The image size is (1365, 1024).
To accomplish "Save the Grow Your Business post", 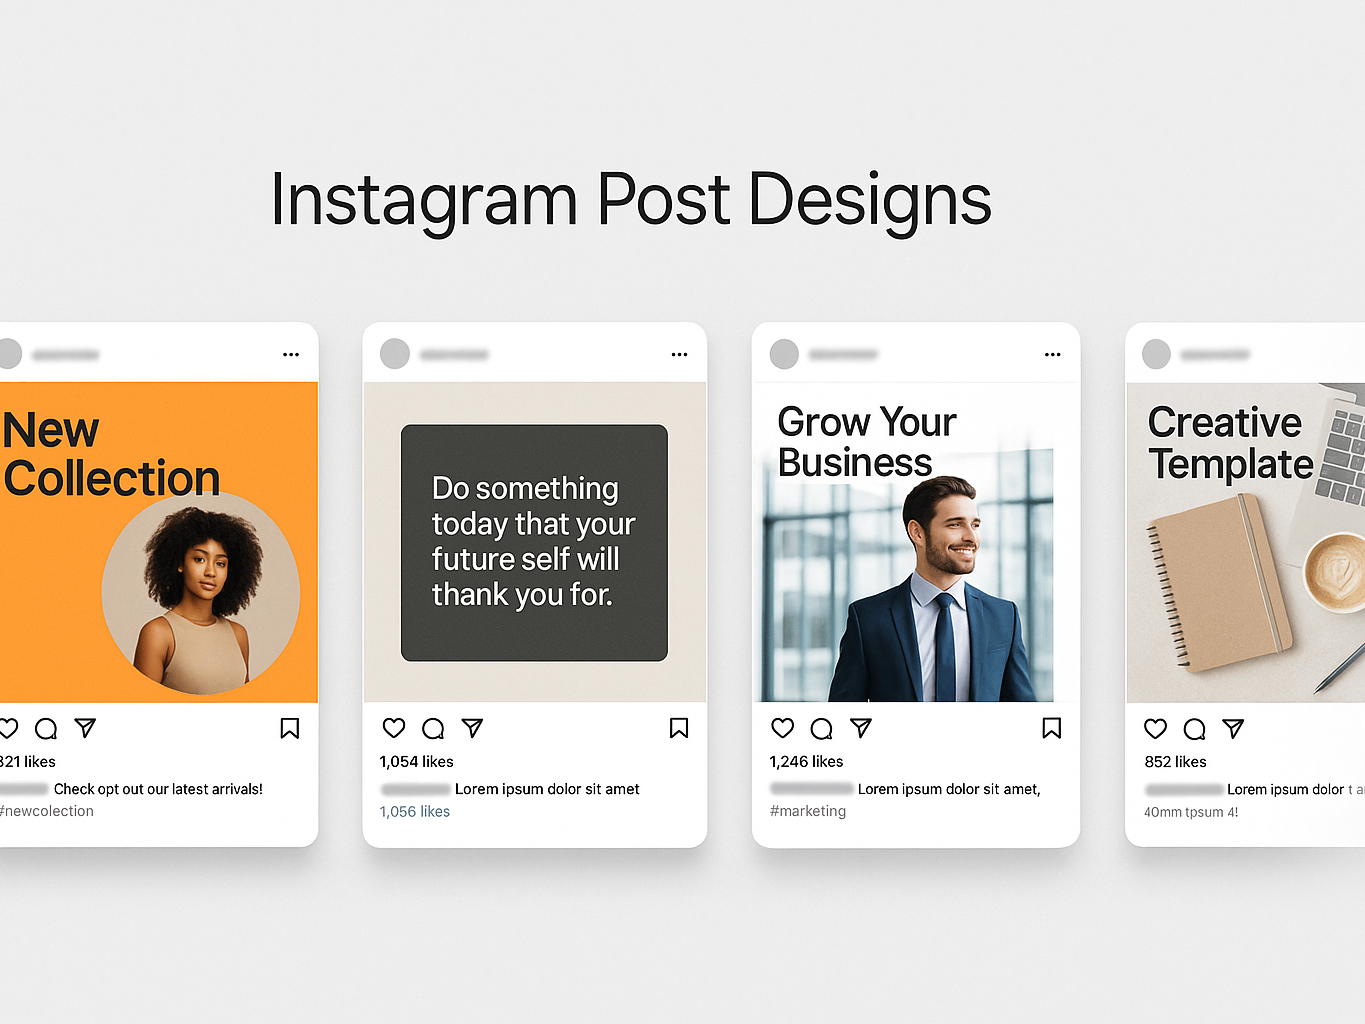I will coord(1052,728).
